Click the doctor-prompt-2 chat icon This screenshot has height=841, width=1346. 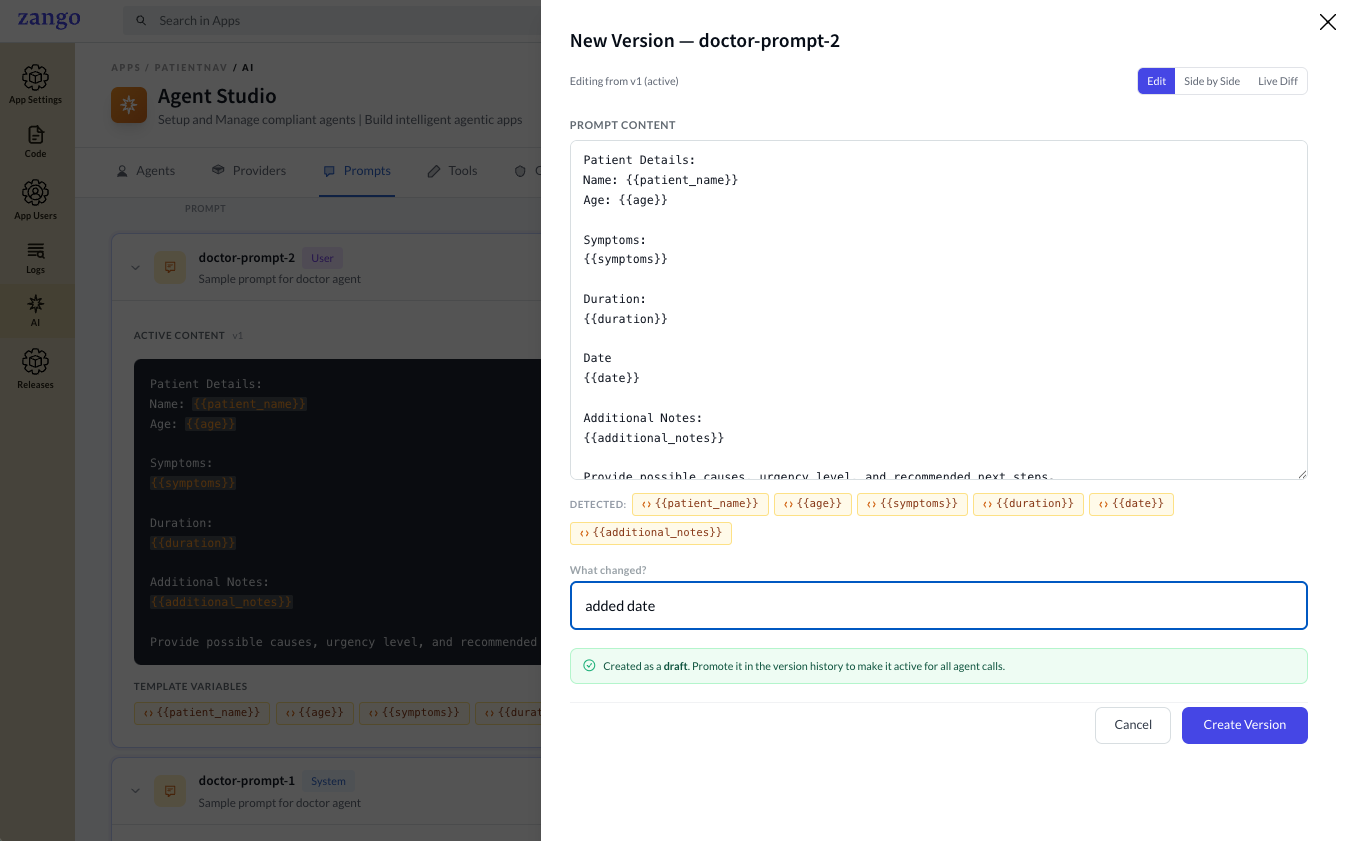(x=170, y=267)
